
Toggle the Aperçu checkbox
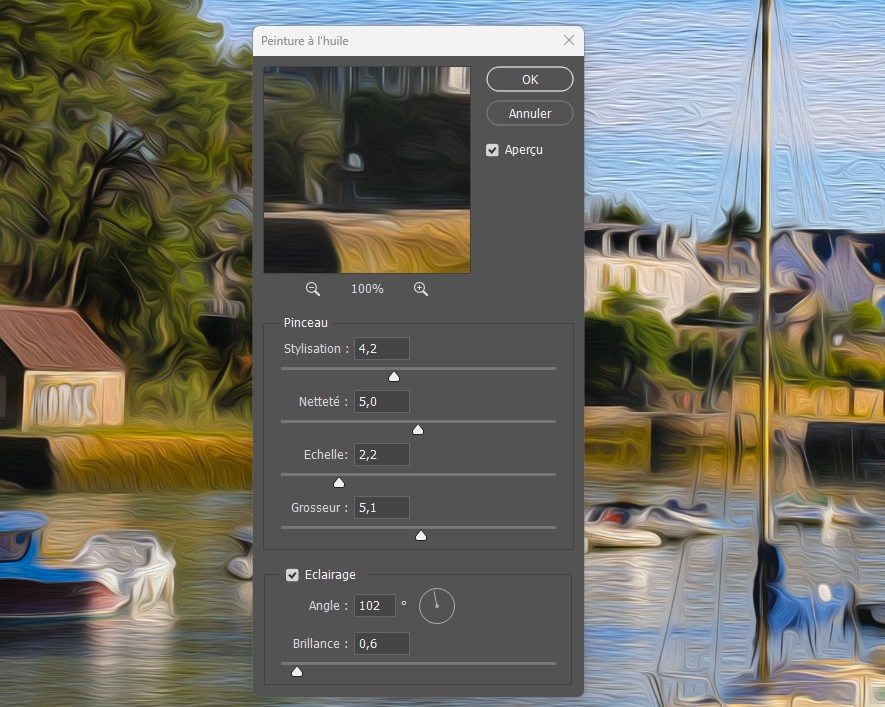click(x=492, y=150)
